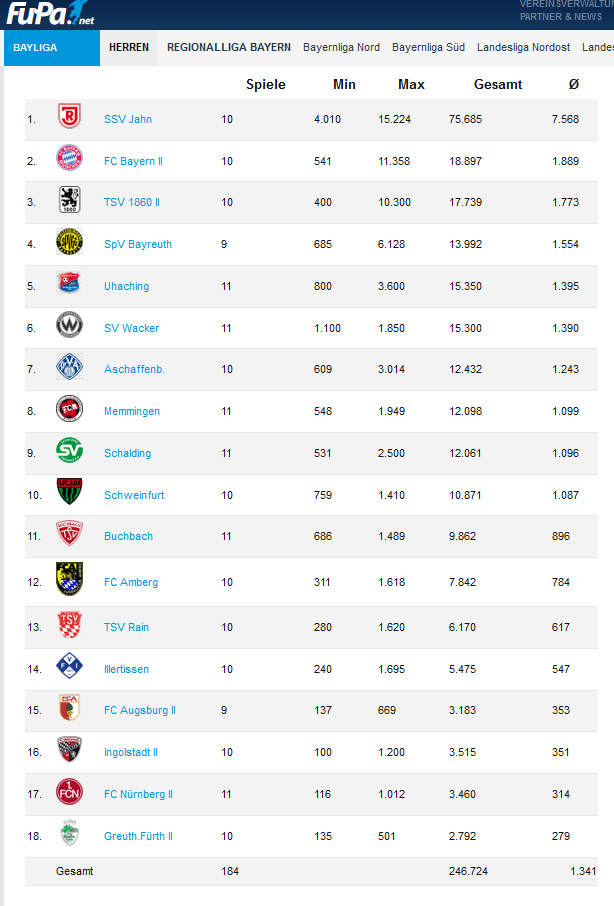
Task: Click the FC Amberg club crest
Action: [x=69, y=579]
